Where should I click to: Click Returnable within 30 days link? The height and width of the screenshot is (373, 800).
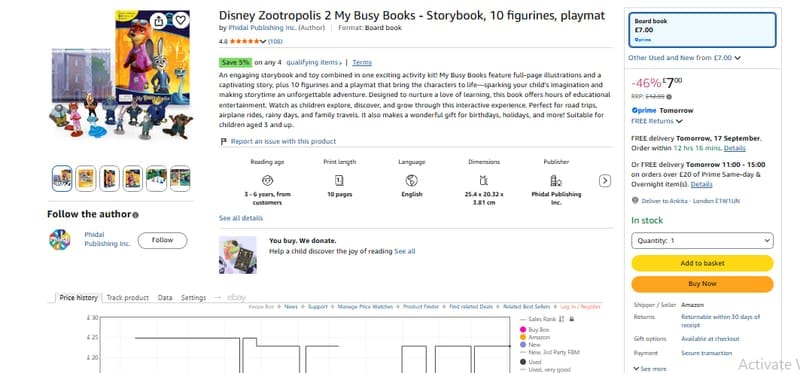click(x=720, y=320)
